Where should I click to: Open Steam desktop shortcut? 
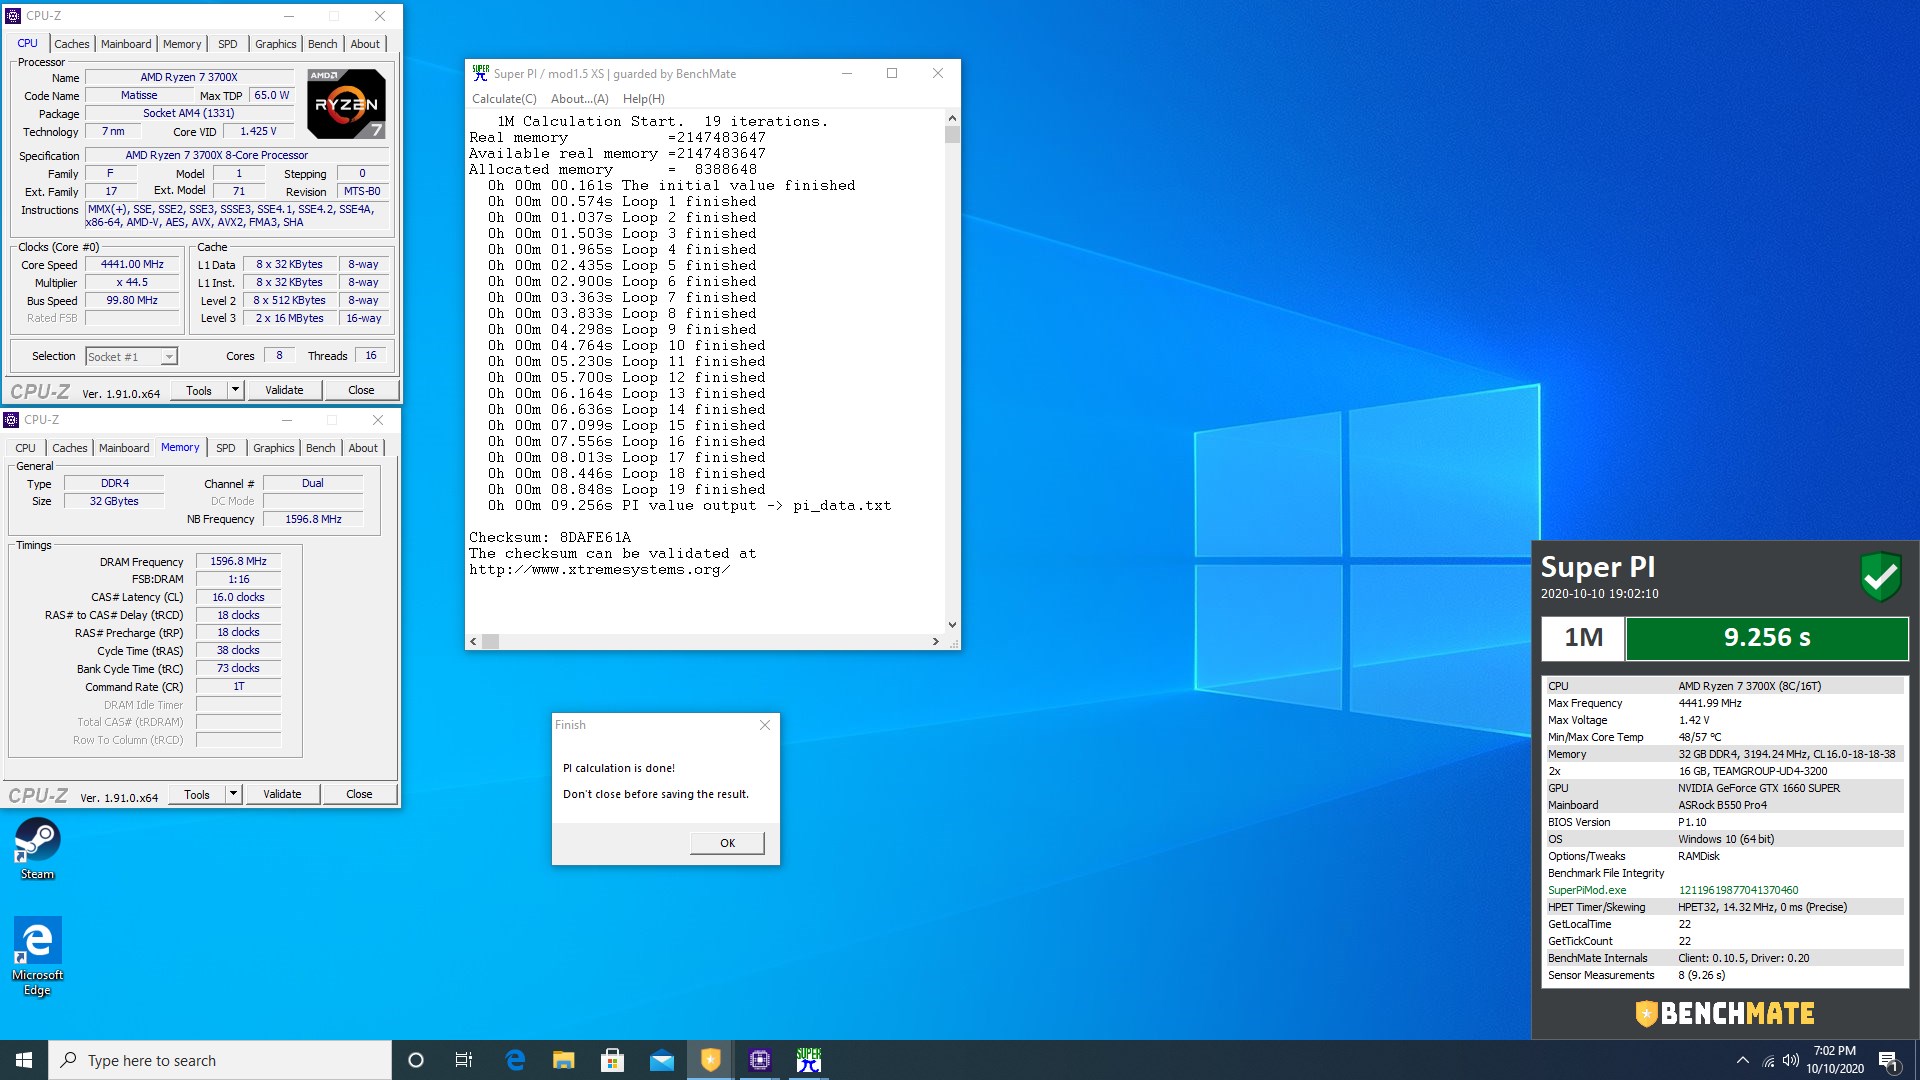37,848
